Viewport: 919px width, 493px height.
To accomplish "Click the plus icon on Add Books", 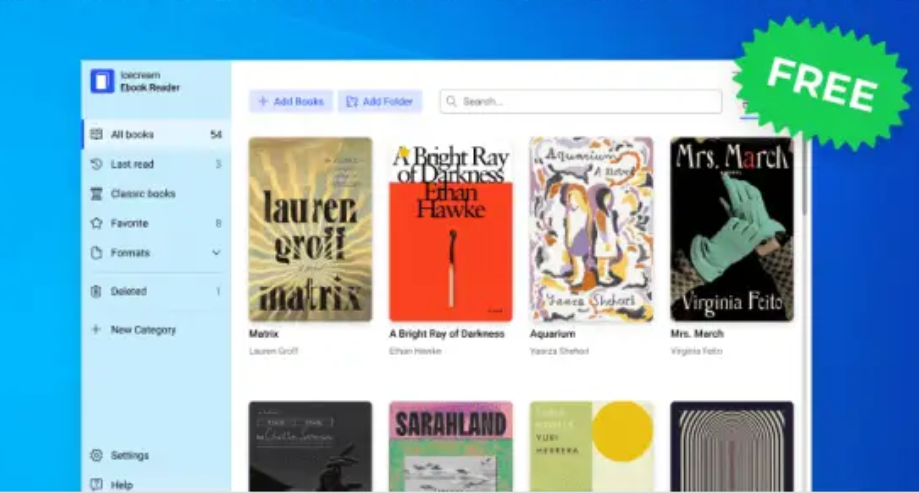I will coord(263,101).
